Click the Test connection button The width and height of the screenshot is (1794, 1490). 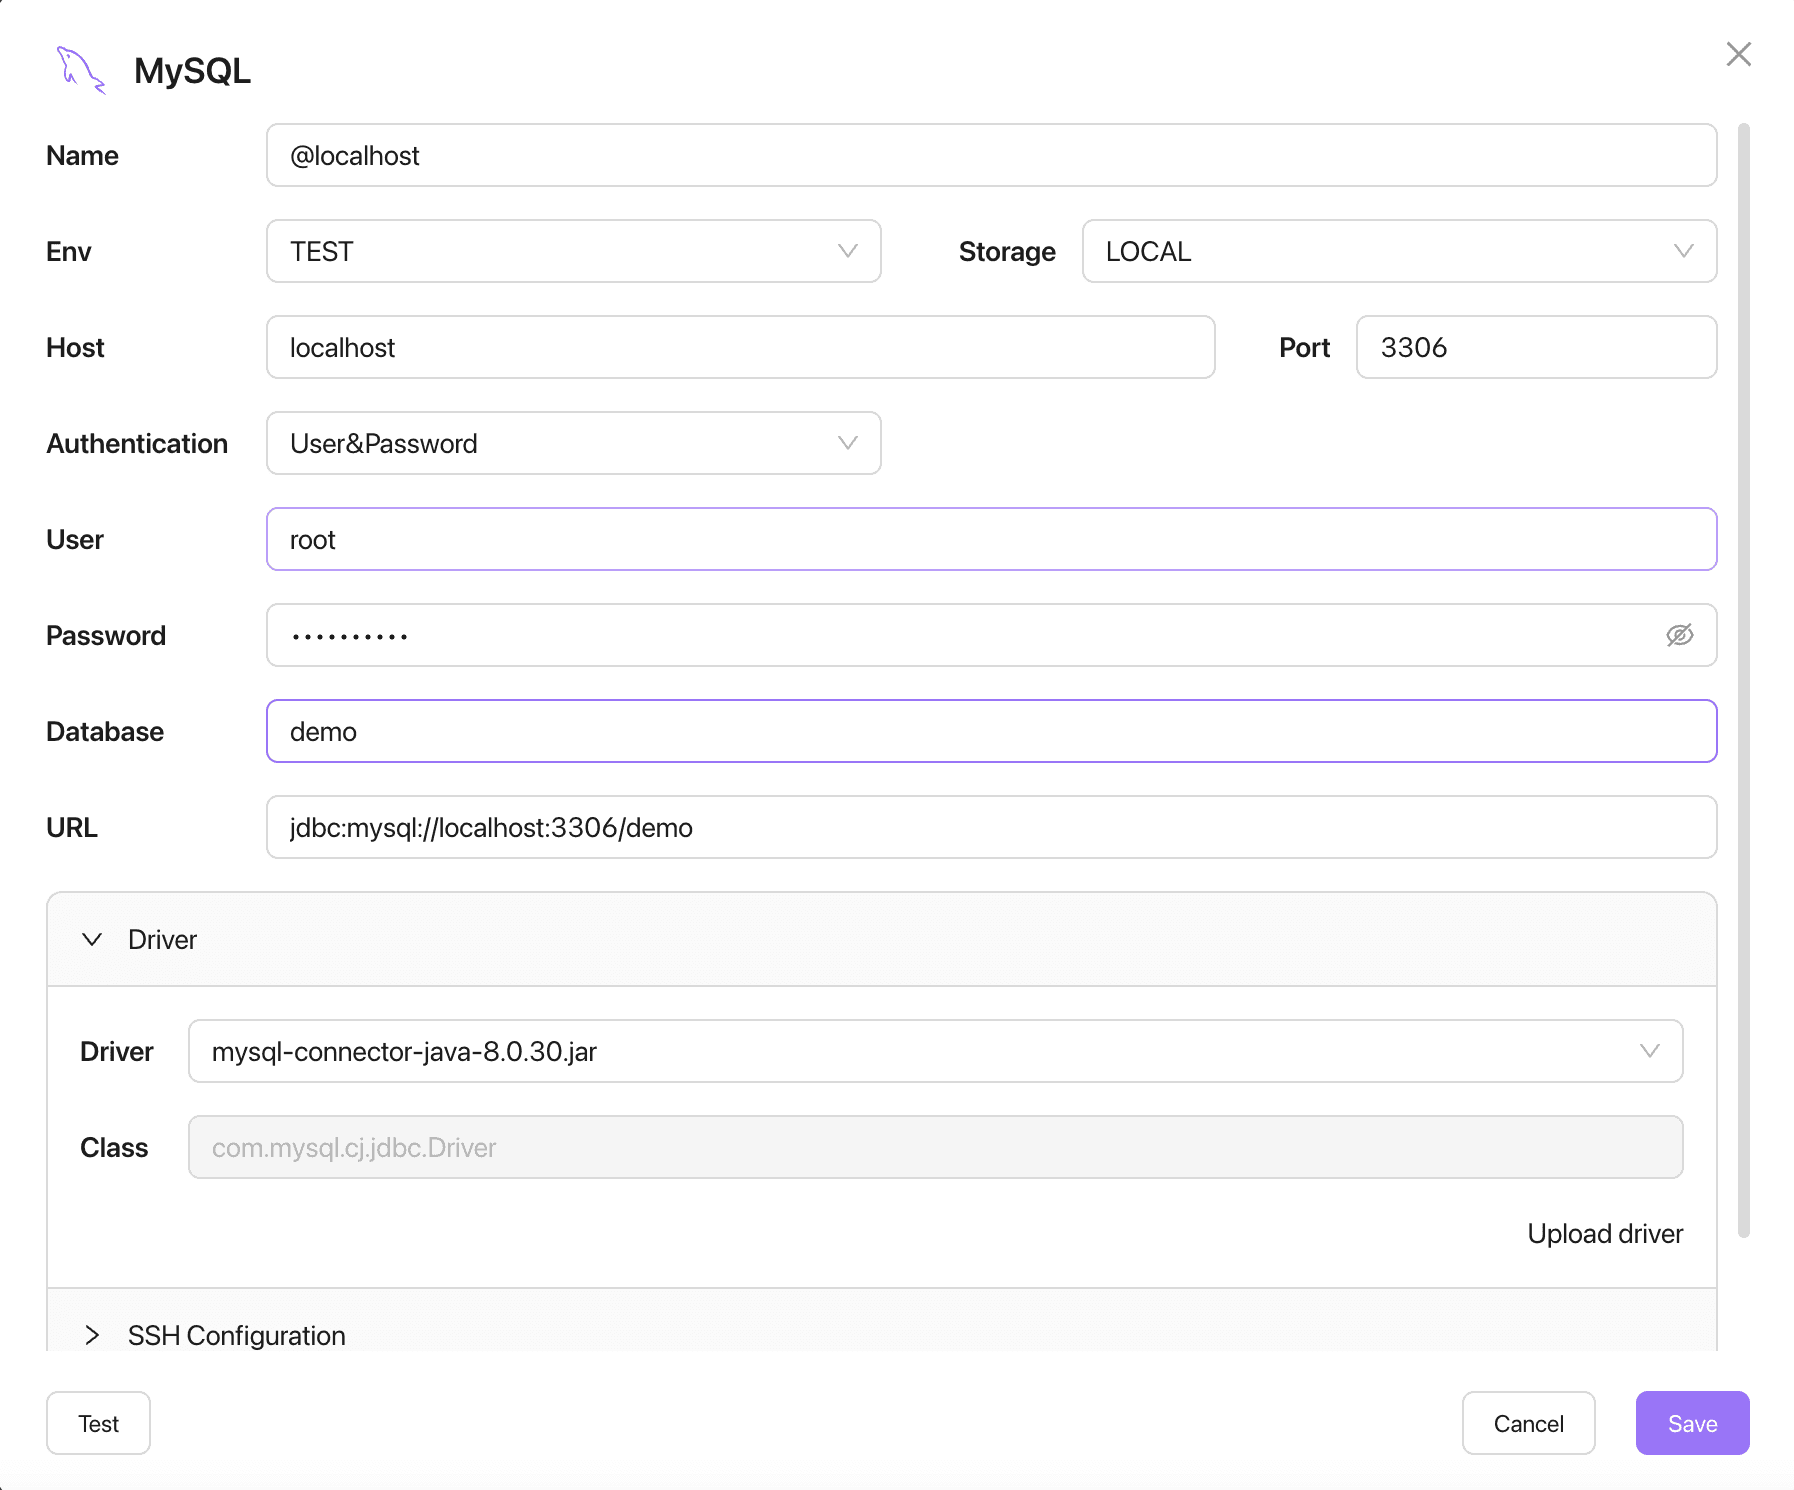(98, 1423)
